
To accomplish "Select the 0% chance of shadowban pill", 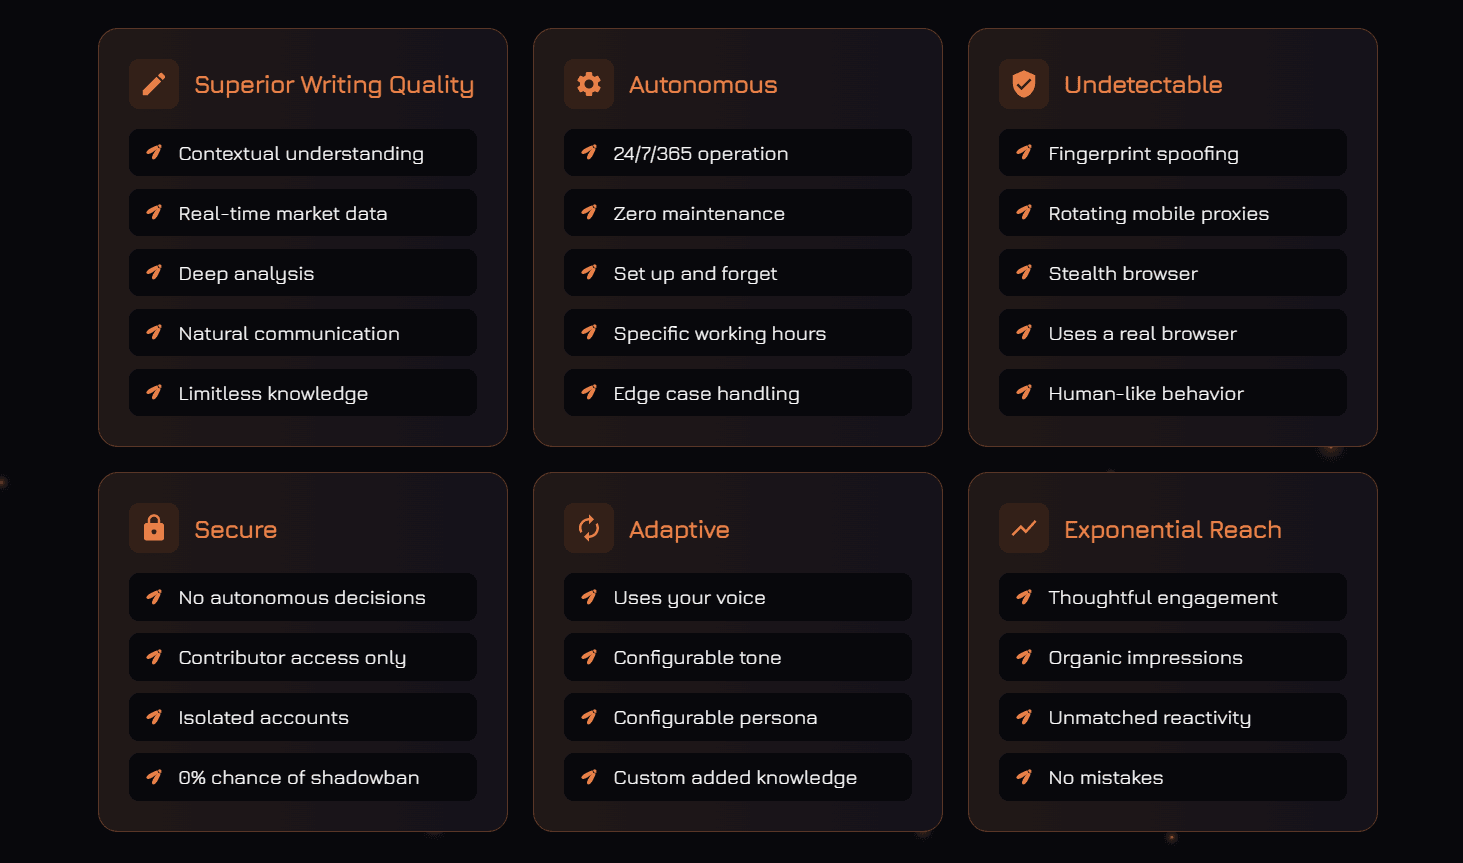I will tap(302, 777).
